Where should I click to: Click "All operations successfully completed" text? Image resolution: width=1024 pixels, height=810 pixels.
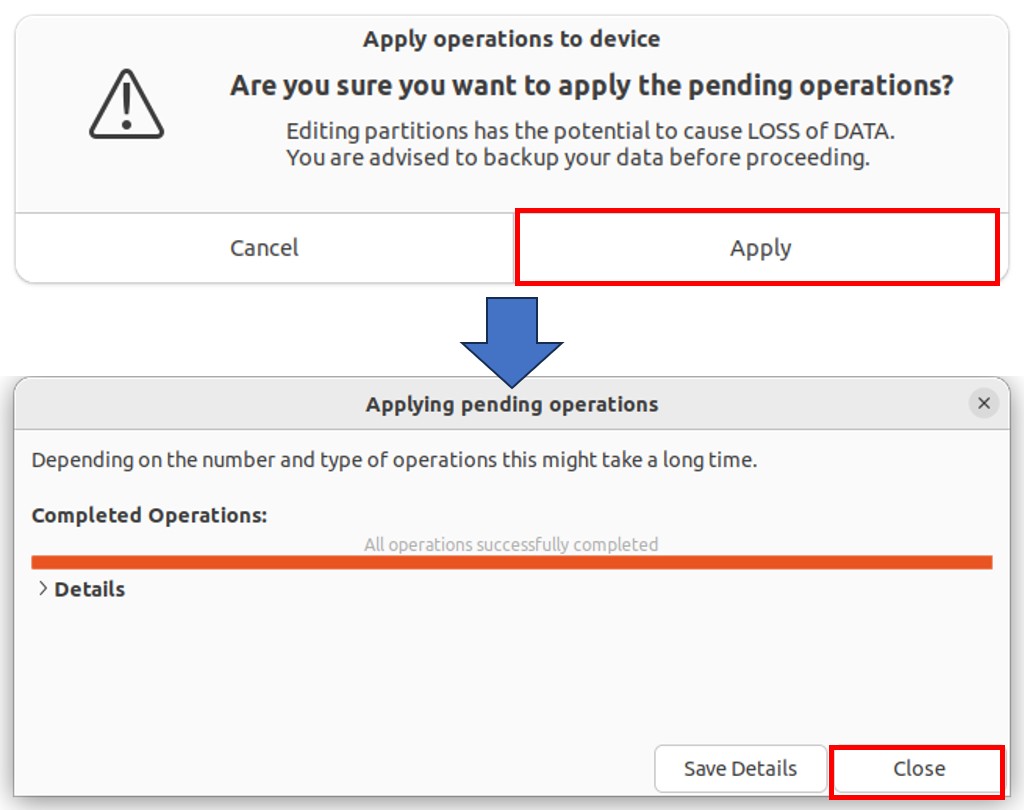pos(511,544)
